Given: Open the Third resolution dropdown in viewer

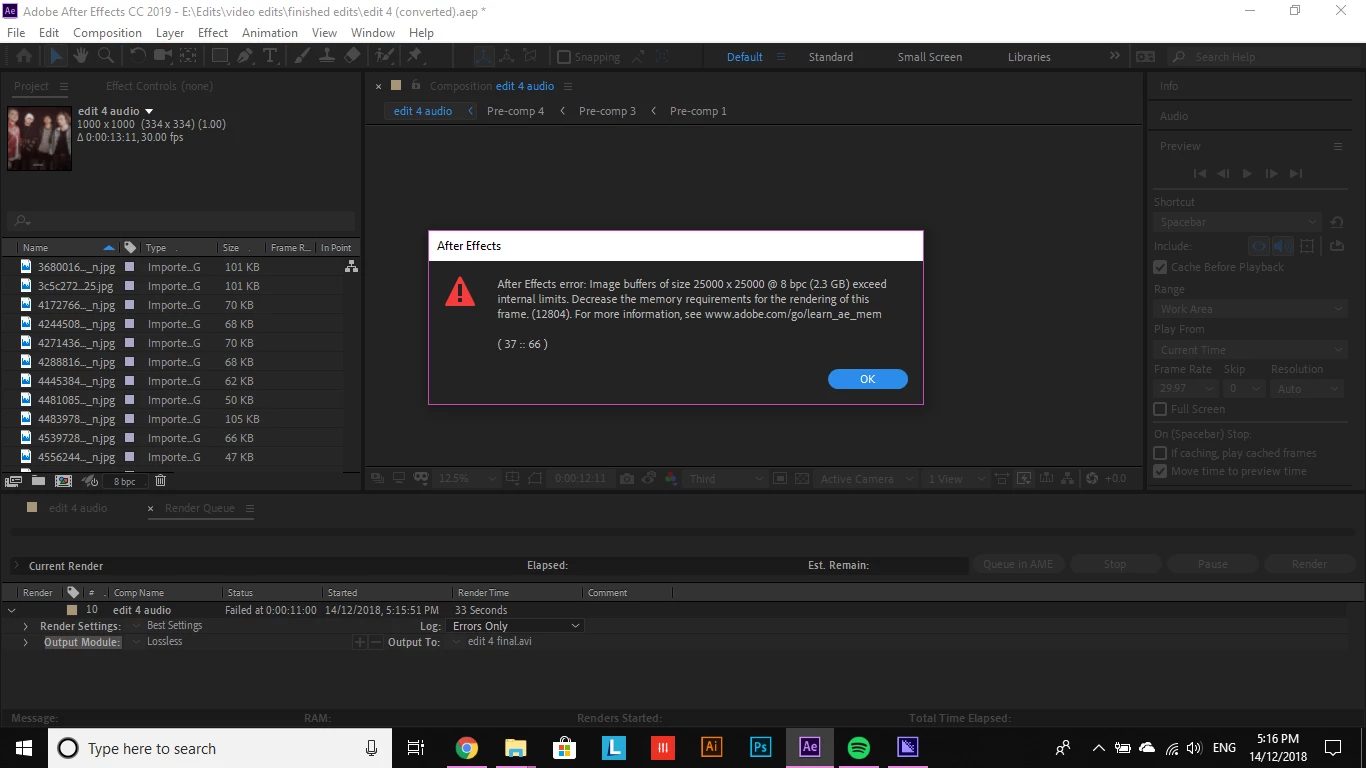Looking at the screenshot, I should click(x=726, y=479).
